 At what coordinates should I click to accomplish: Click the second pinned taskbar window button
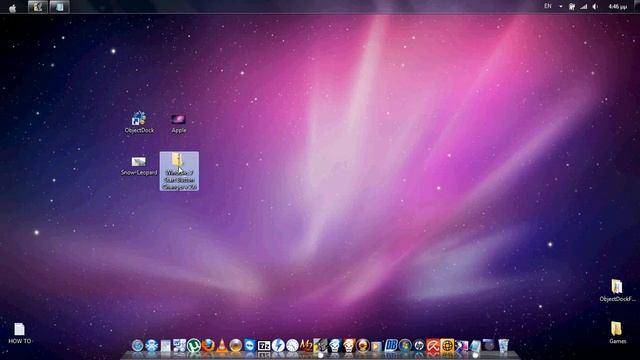tap(59, 7)
